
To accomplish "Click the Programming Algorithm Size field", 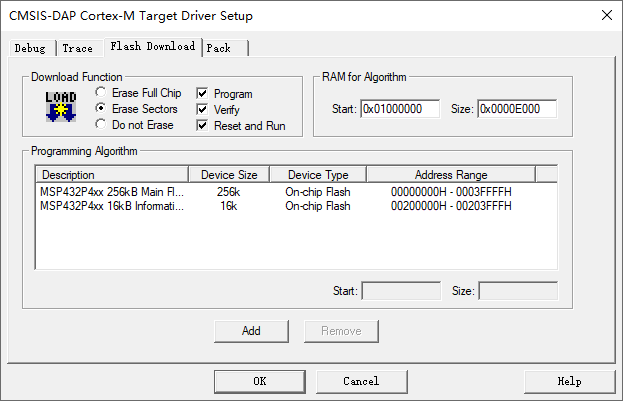I will click(518, 291).
